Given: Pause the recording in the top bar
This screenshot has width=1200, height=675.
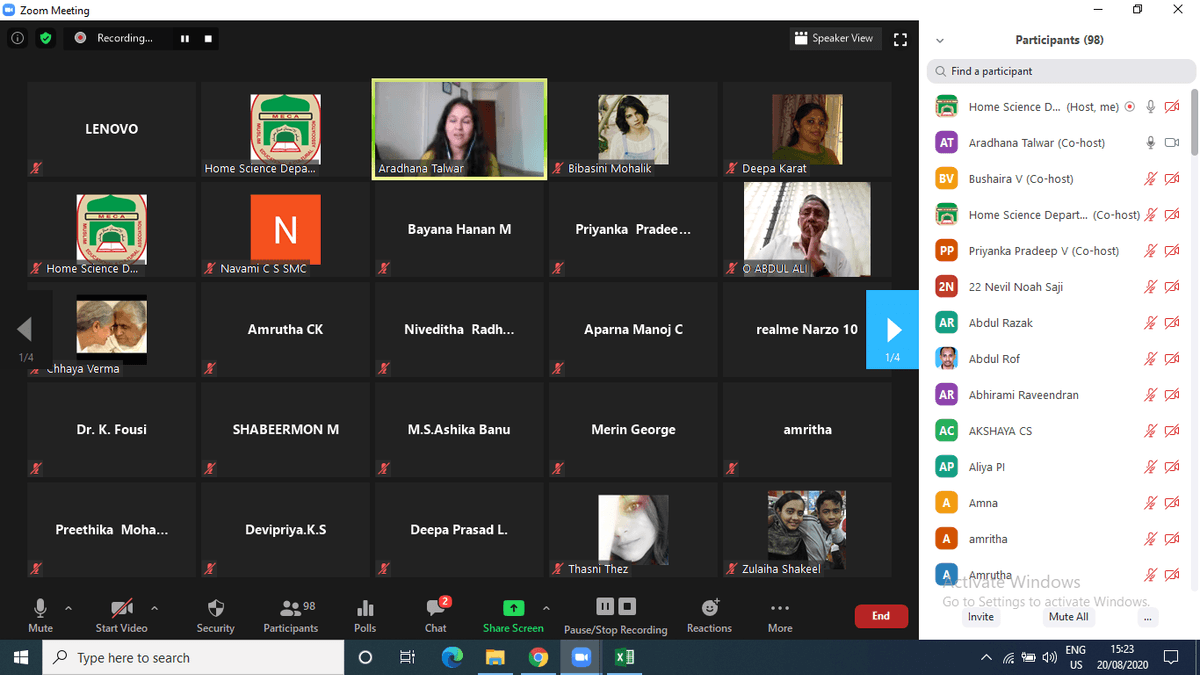Looking at the screenshot, I should (185, 39).
